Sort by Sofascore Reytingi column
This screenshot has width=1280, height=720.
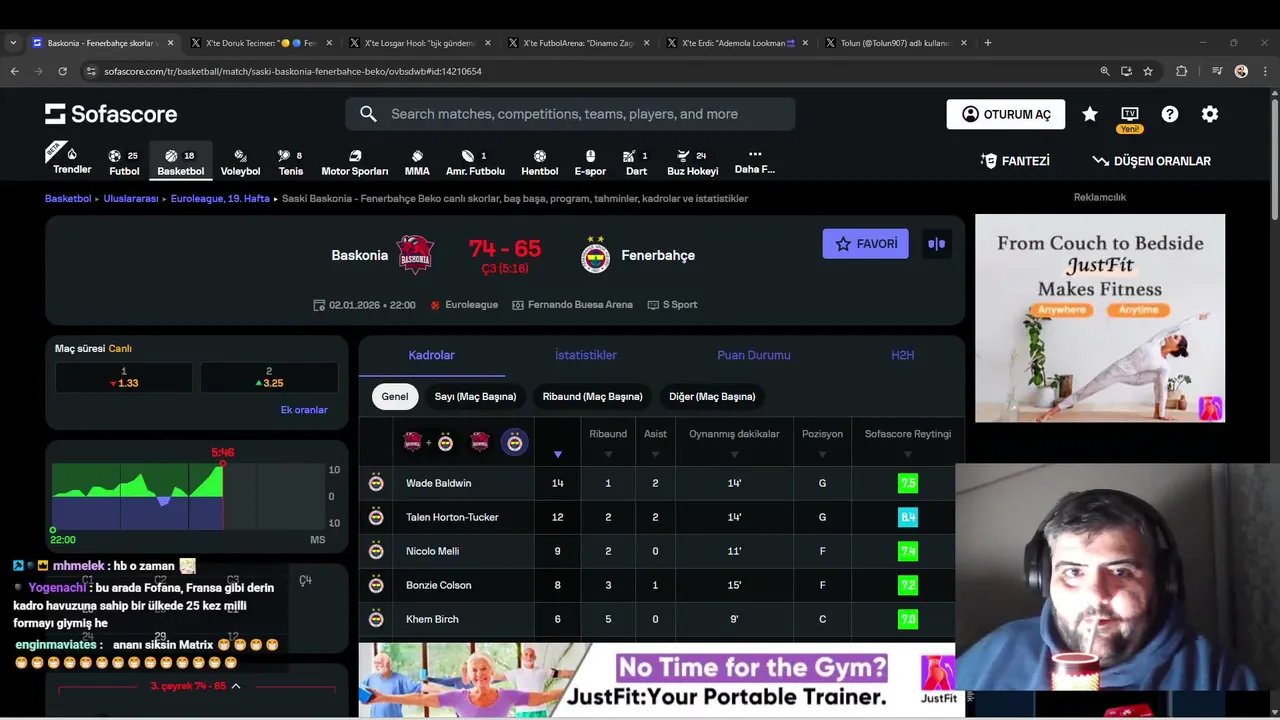(908, 443)
